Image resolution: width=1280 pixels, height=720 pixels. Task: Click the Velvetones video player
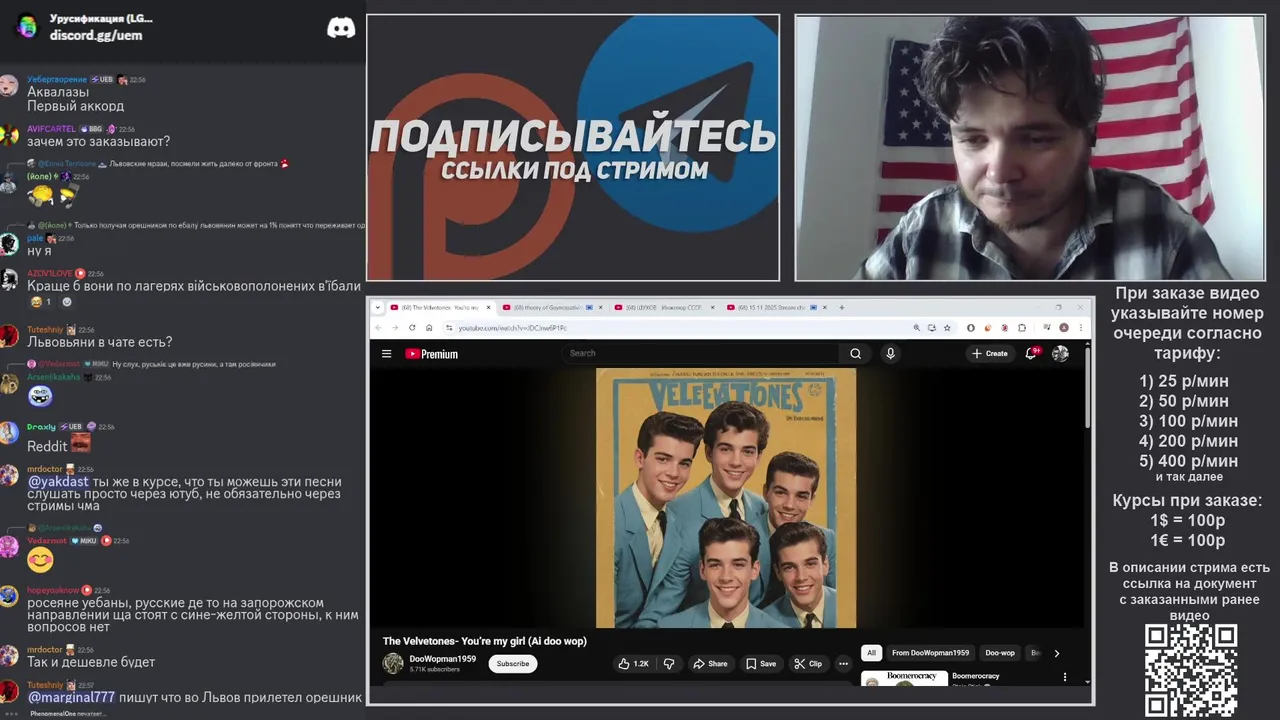click(x=726, y=498)
